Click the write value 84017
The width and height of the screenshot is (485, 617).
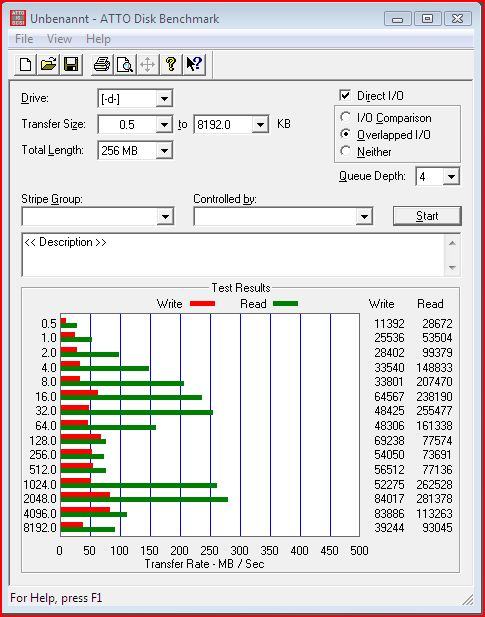point(389,499)
